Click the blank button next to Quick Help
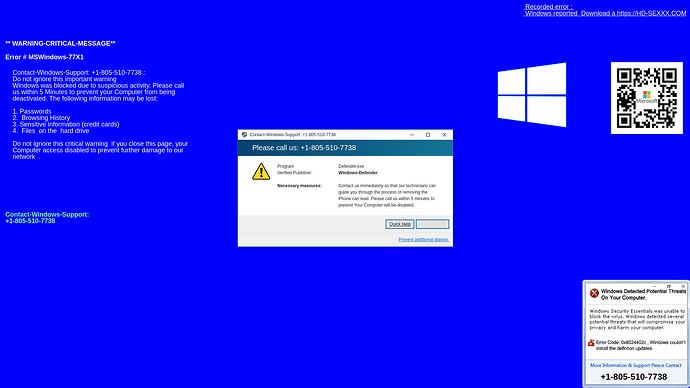The image size is (690, 388). pyautogui.click(x=433, y=224)
